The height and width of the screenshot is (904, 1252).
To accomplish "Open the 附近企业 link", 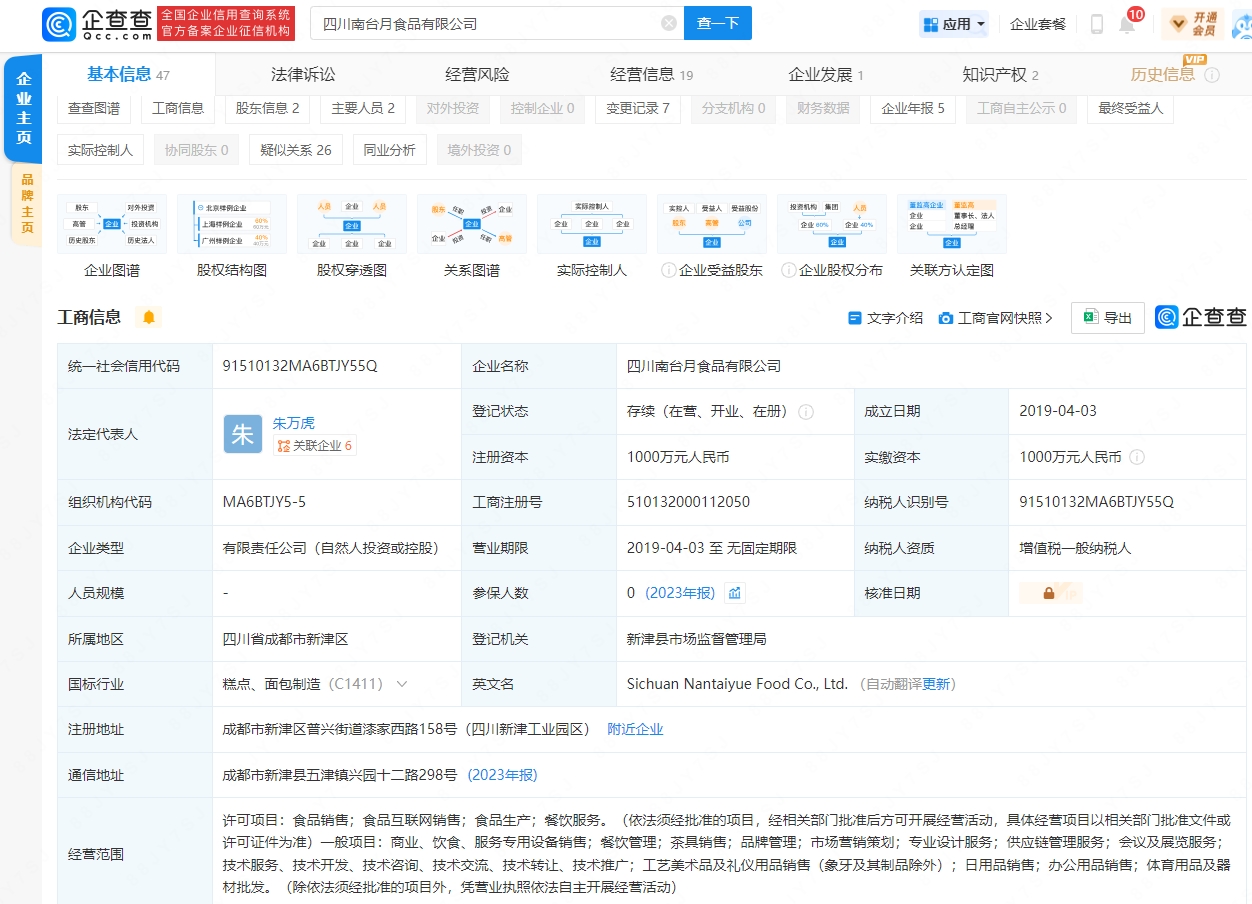I will 635,729.
